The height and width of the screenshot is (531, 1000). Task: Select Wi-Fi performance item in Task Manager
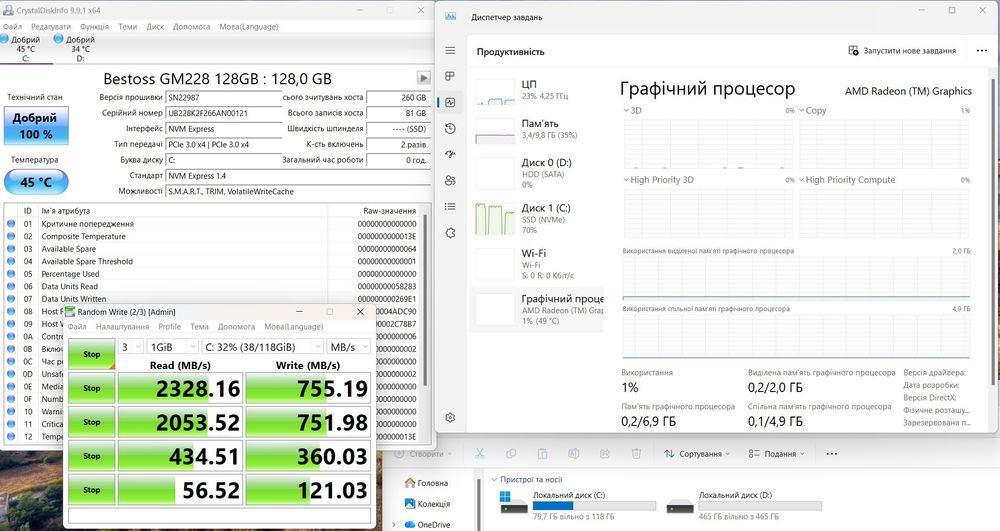pos(537,263)
